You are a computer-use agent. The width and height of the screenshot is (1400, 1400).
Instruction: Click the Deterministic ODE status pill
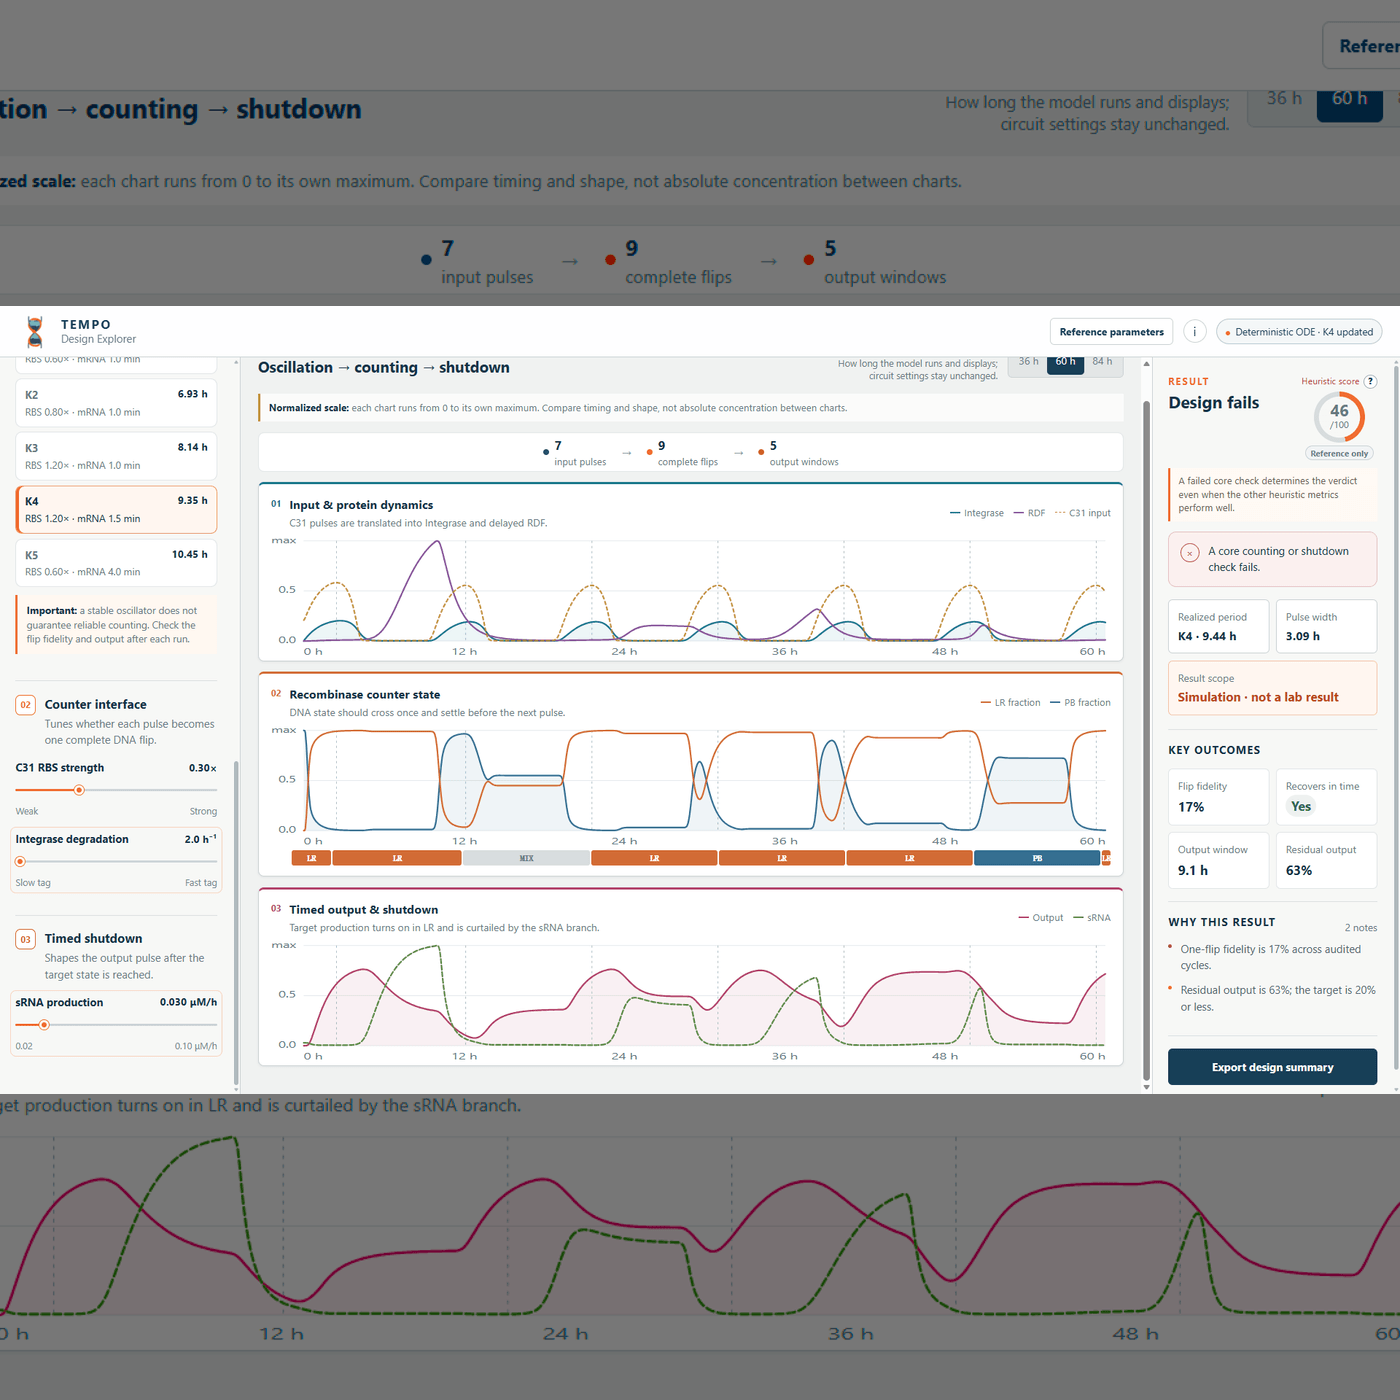pyautogui.click(x=1299, y=332)
